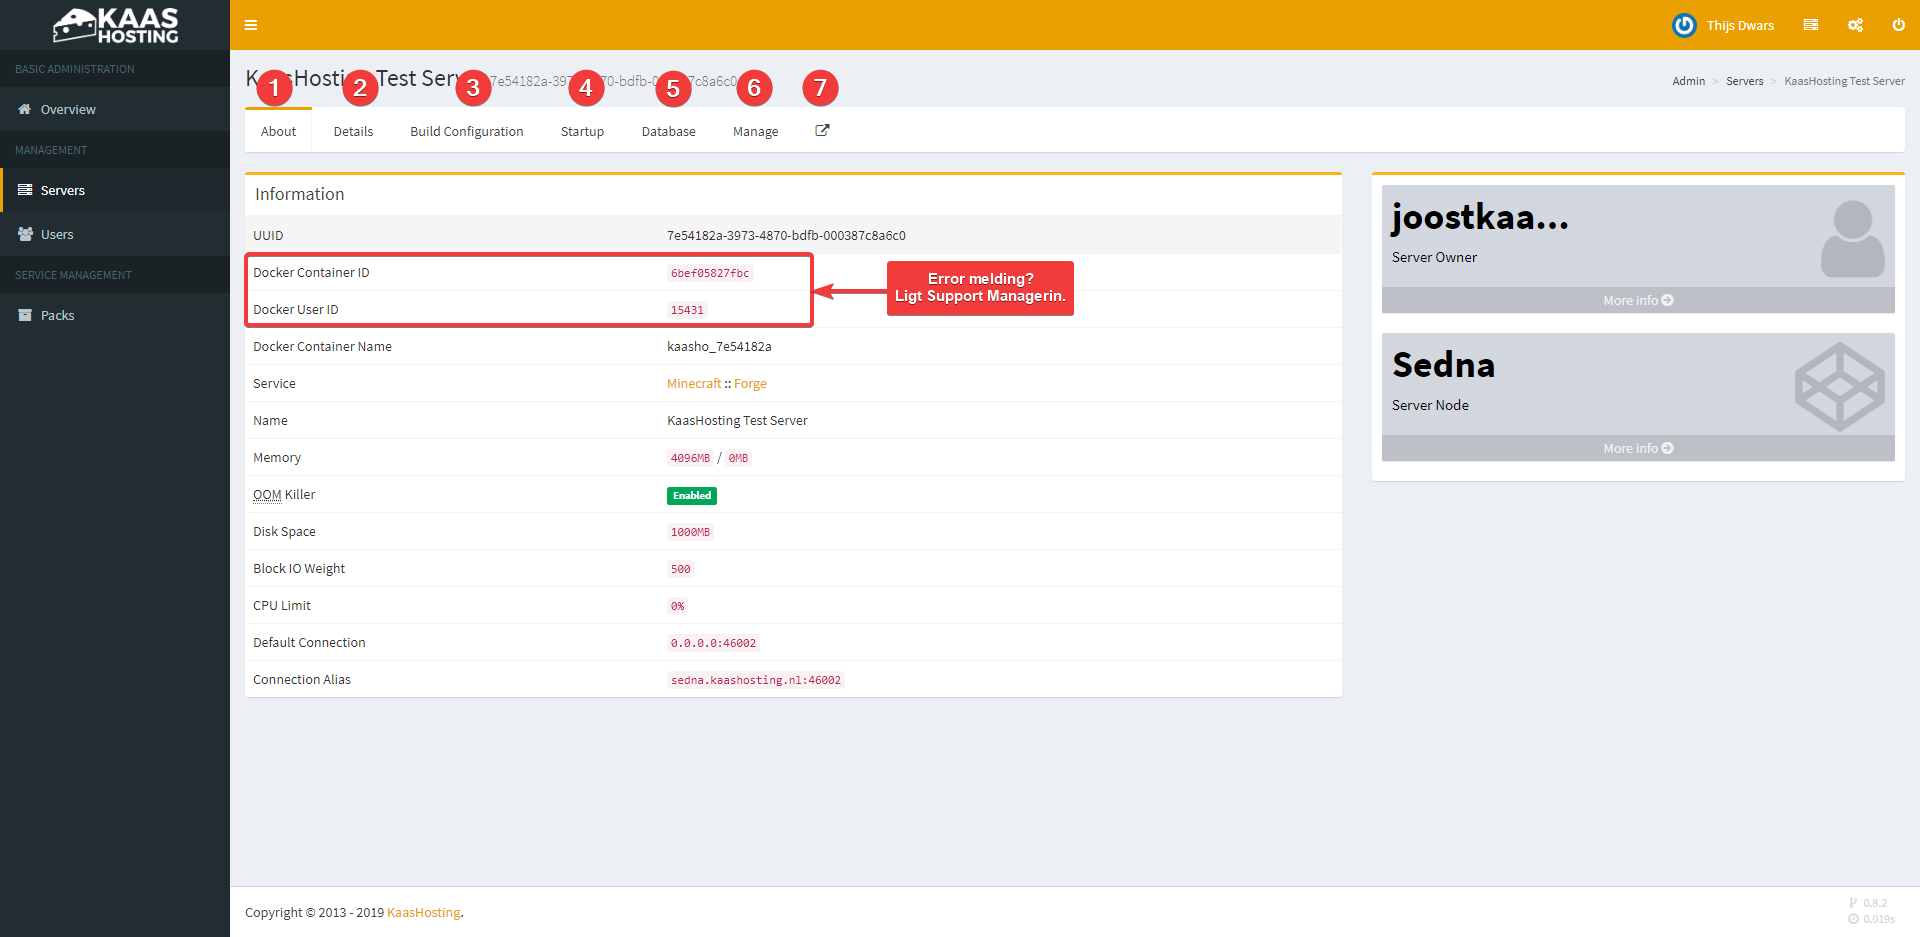The width and height of the screenshot is (1920, 937).
Task: Open the Manage tab
Action: pos(755,132)
